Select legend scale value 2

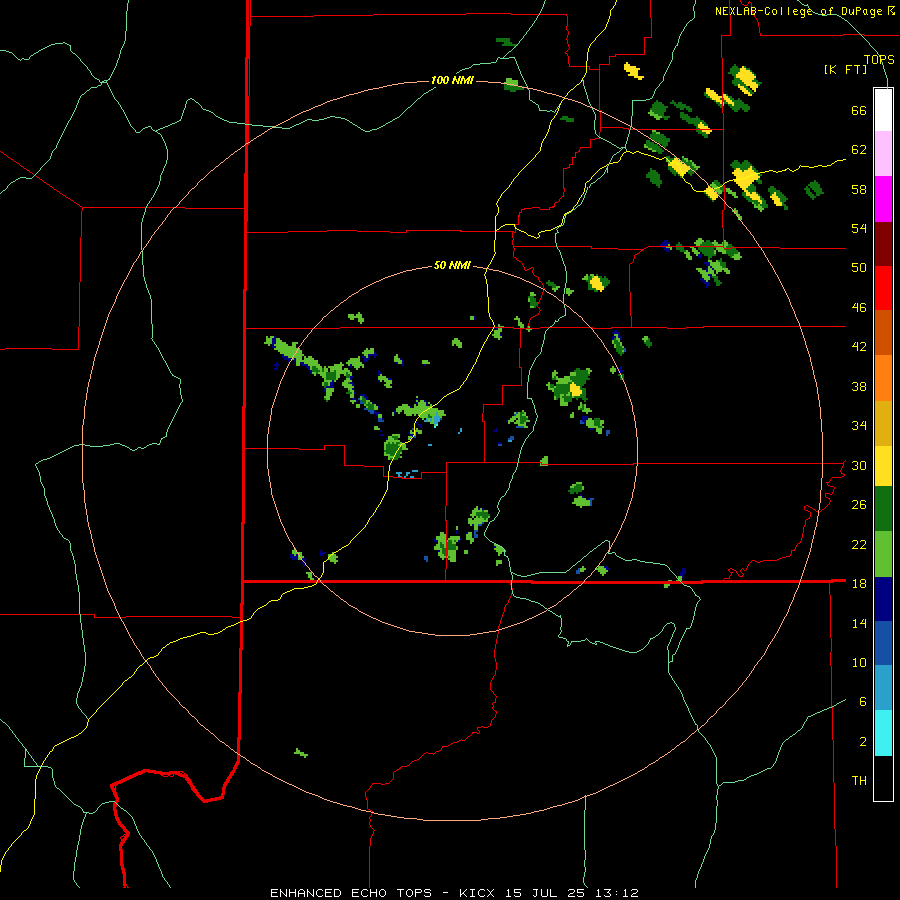click(x=863, y=742)
